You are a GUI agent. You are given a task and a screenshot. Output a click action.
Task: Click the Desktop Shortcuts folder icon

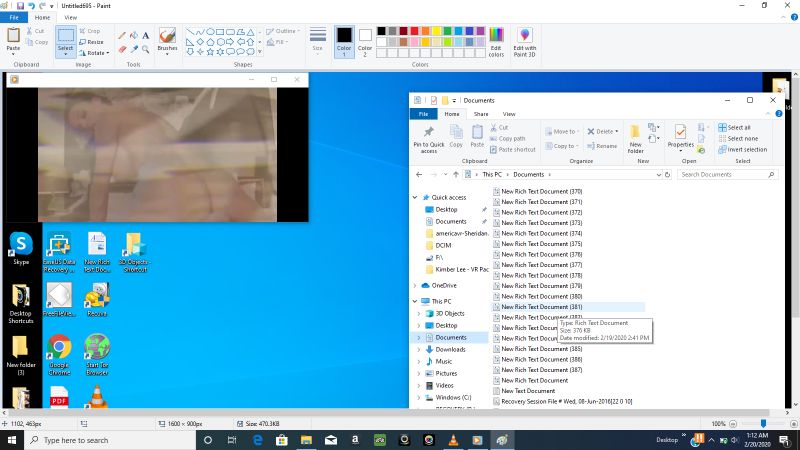coord(21,304)
